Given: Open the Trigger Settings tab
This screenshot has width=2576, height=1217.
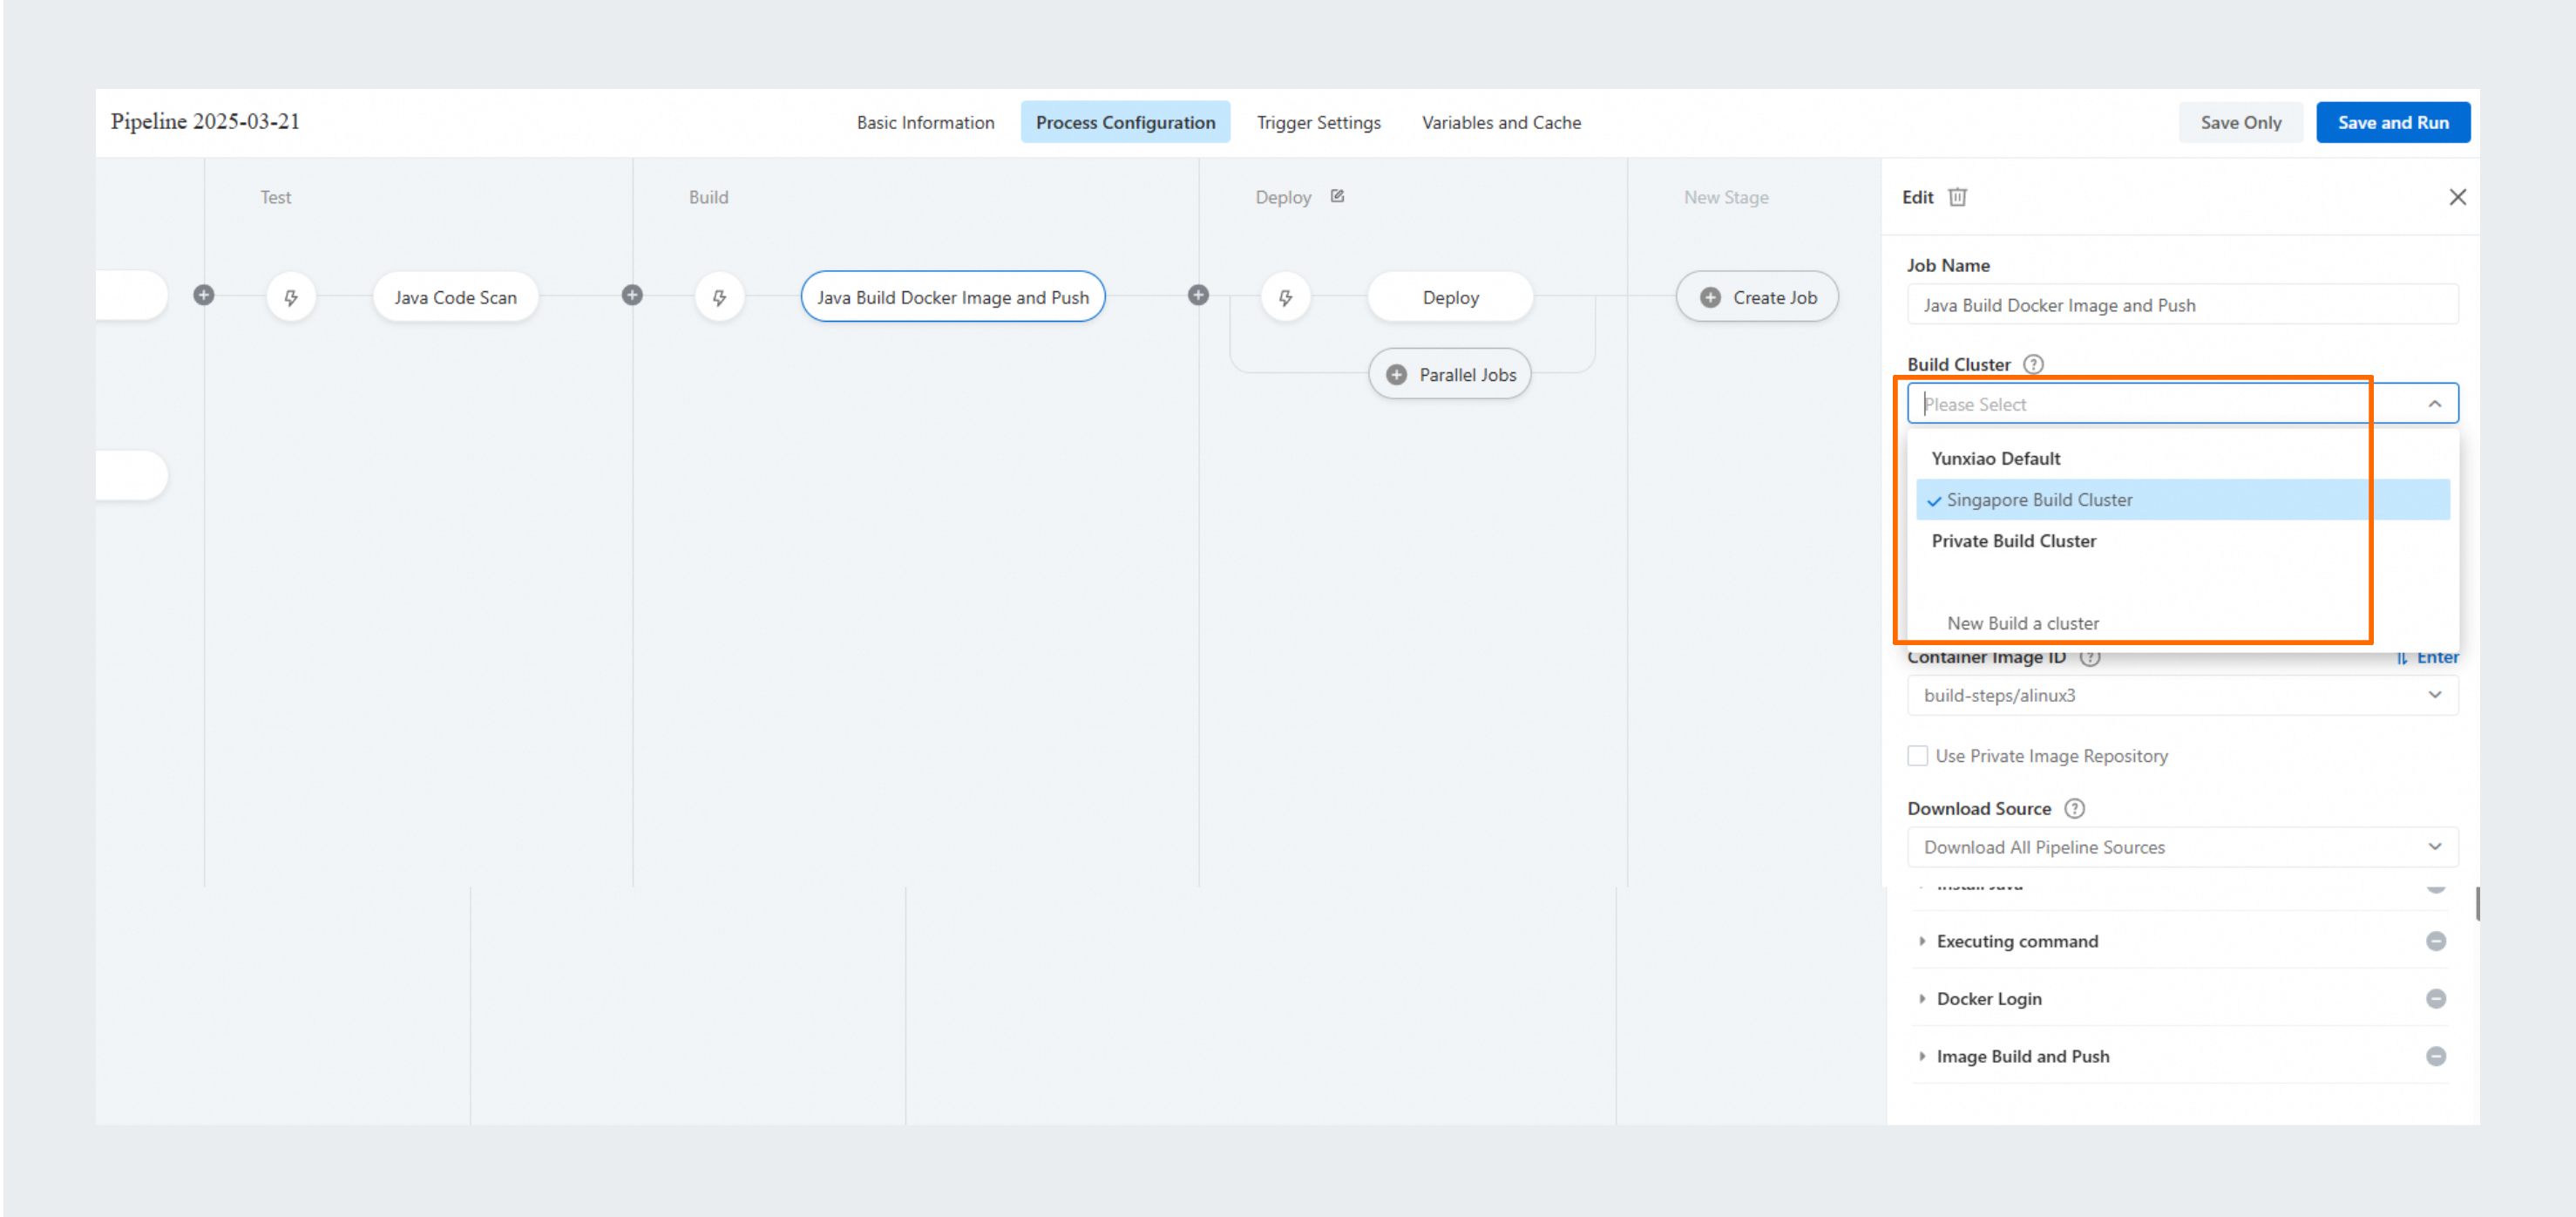Looking at the screenshot, I should tap(1318, 122).
